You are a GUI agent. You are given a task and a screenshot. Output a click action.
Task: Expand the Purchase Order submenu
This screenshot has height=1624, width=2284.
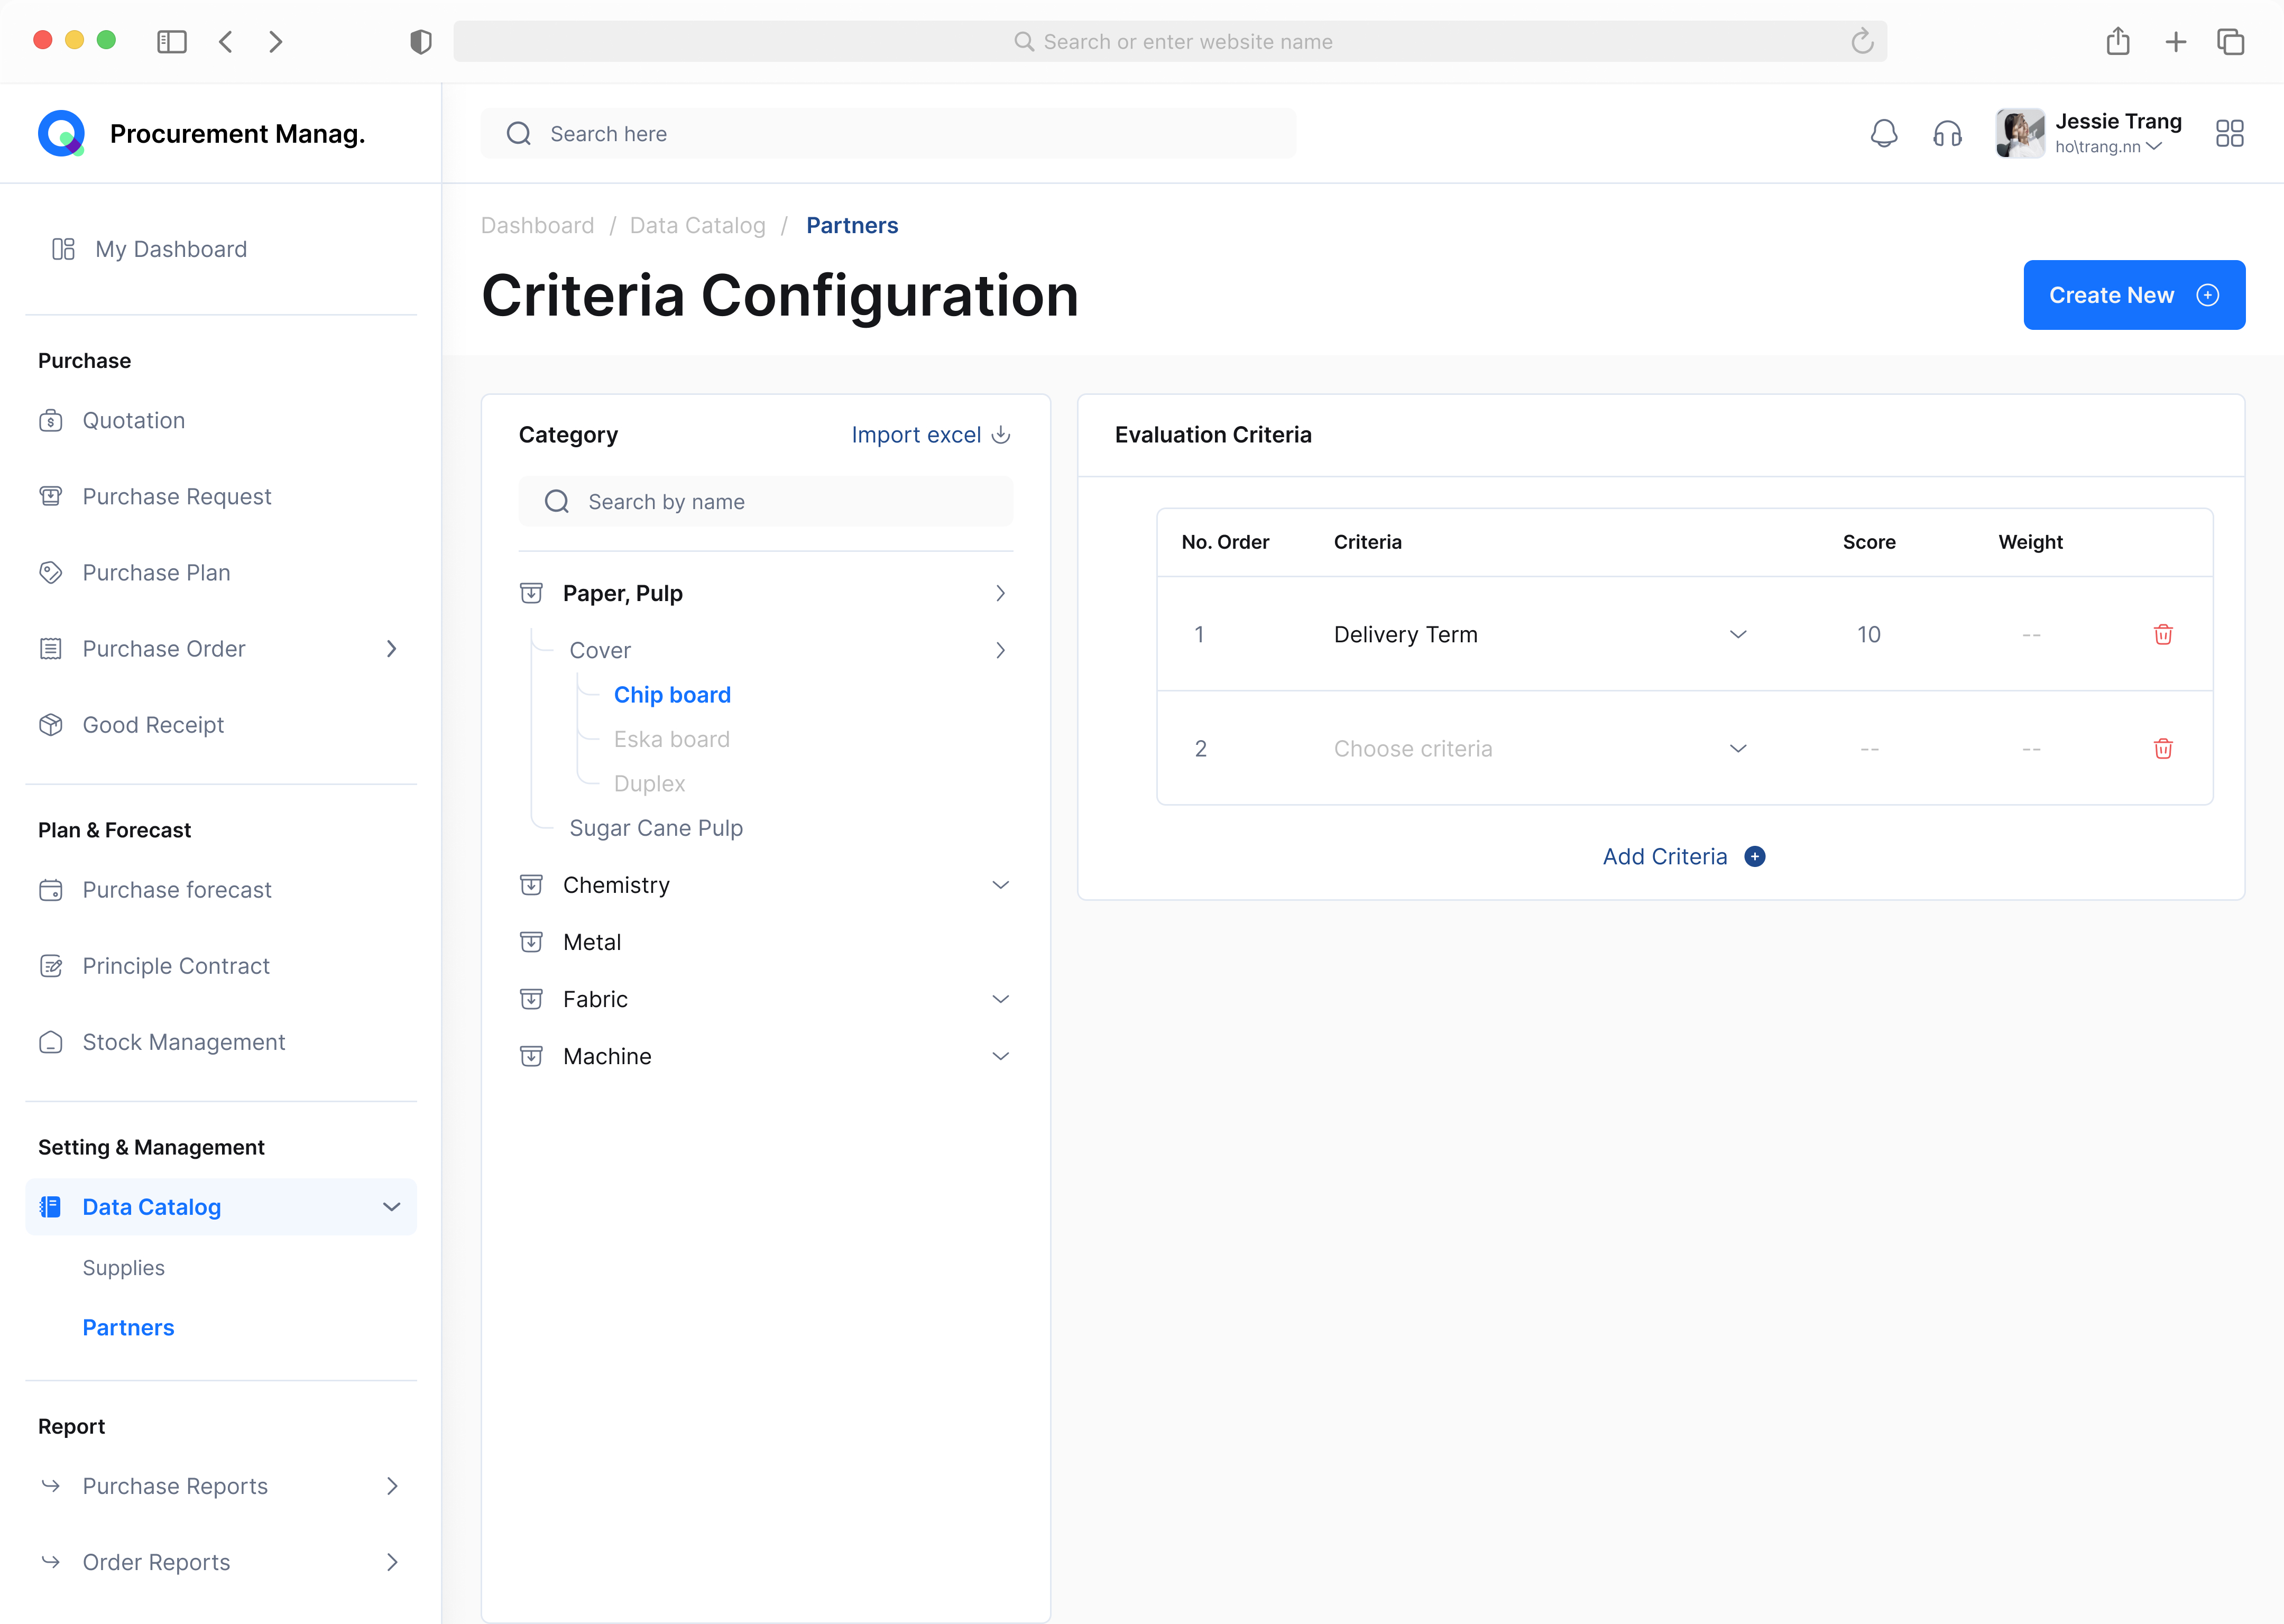pos(391,649)
